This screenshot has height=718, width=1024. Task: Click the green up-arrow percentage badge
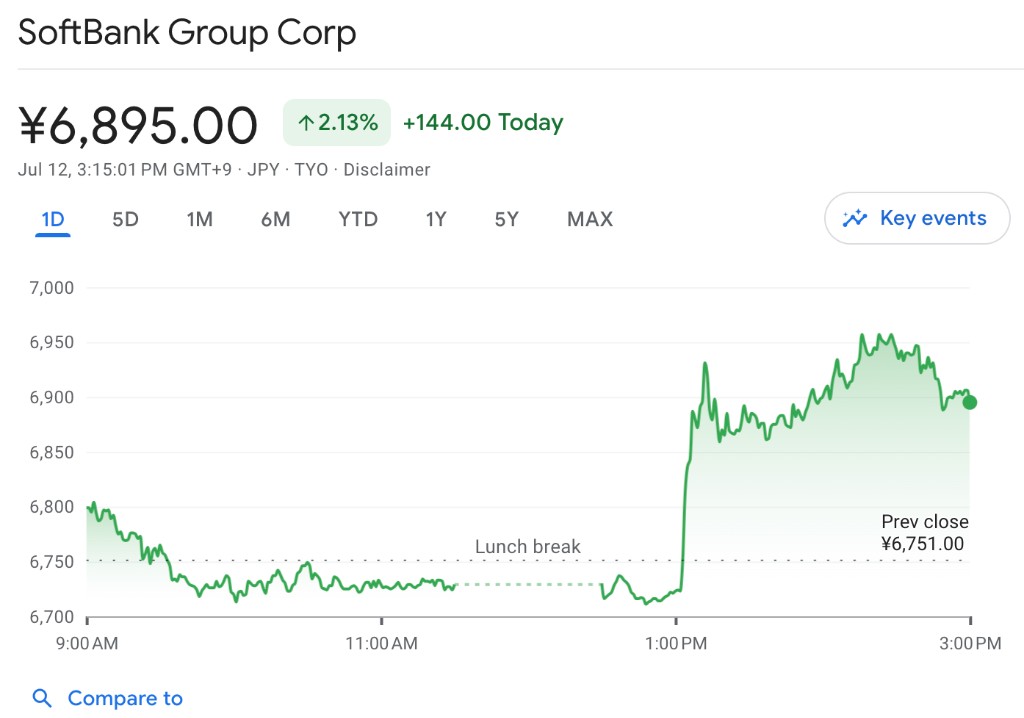coord(337,123)
